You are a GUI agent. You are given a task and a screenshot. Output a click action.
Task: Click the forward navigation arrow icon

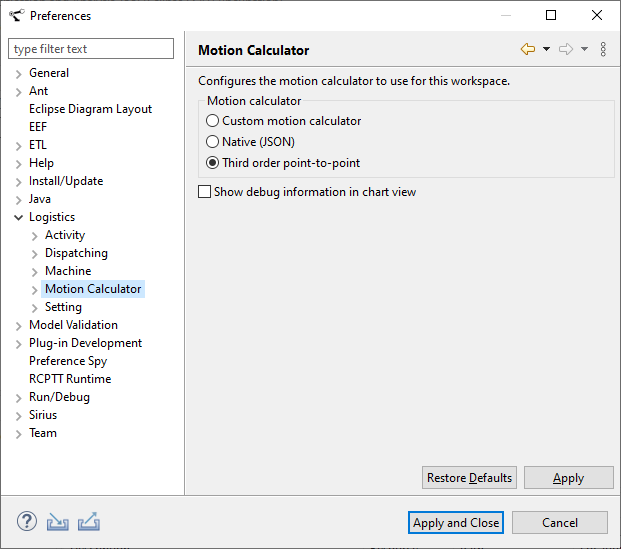(566, 49)
